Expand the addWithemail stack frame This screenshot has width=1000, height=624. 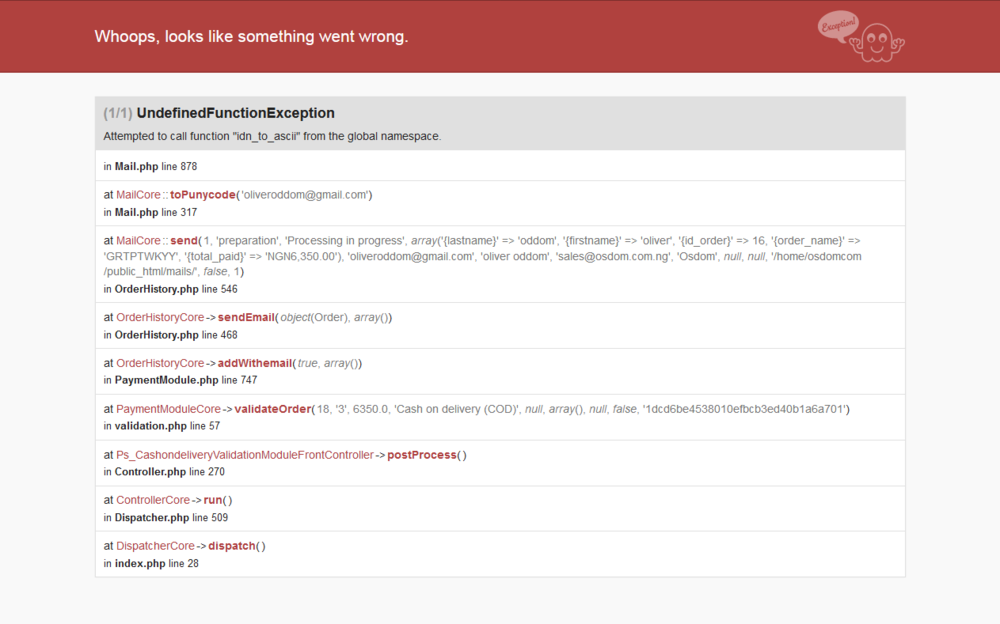253,362
